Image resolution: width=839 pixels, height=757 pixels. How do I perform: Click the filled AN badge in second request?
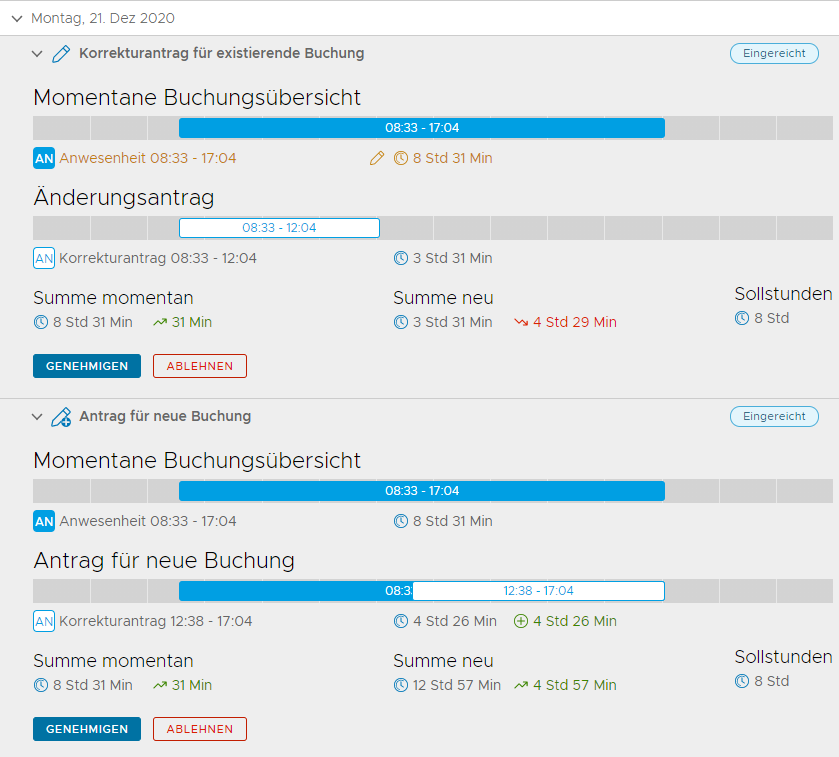pos(44,521)
